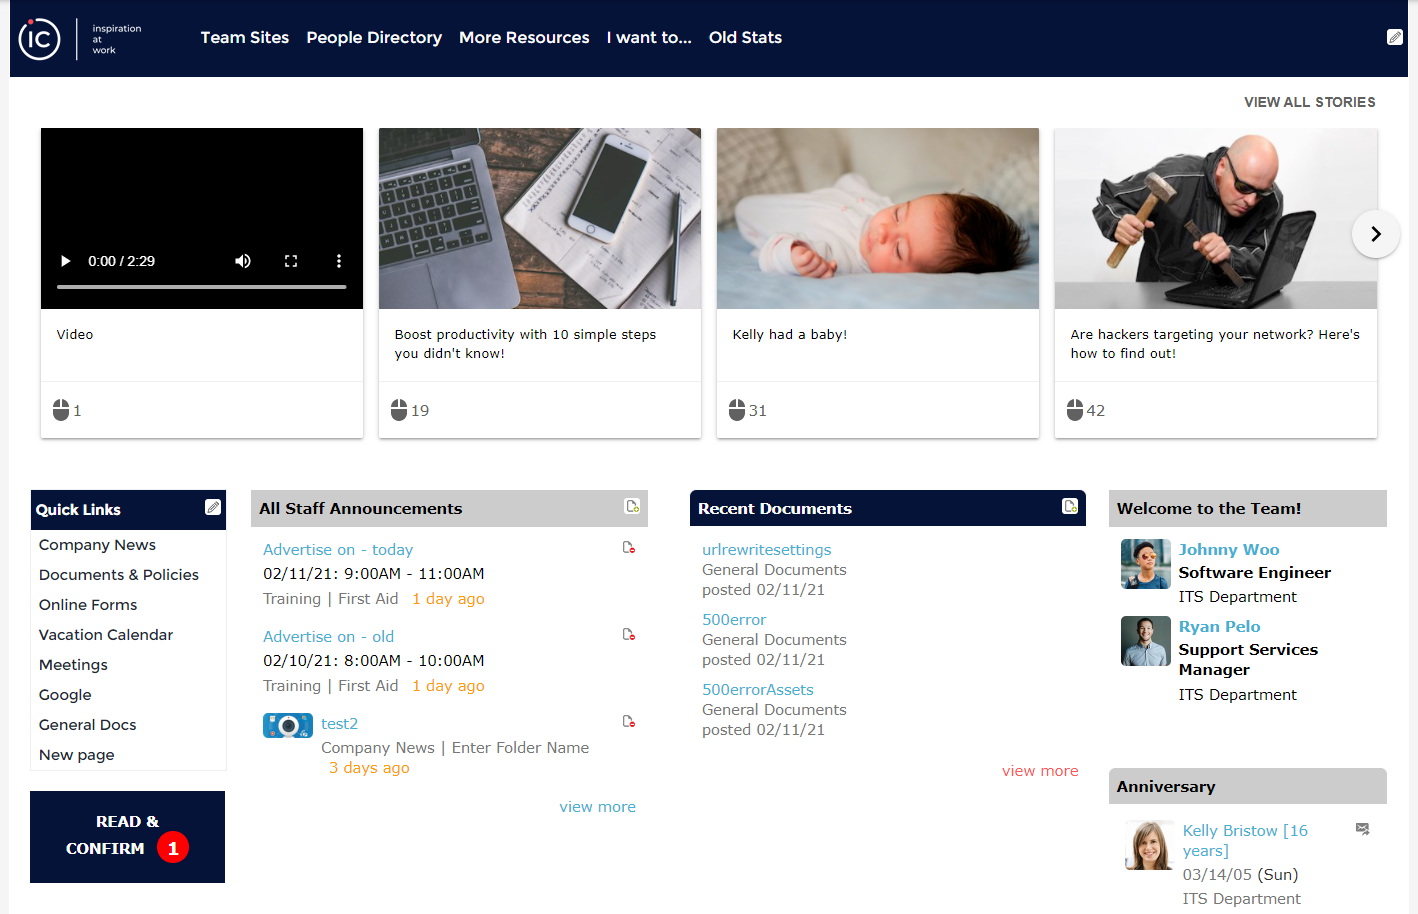
Task: Open the READ & CONFIRM panel
Action: point(128,836)
